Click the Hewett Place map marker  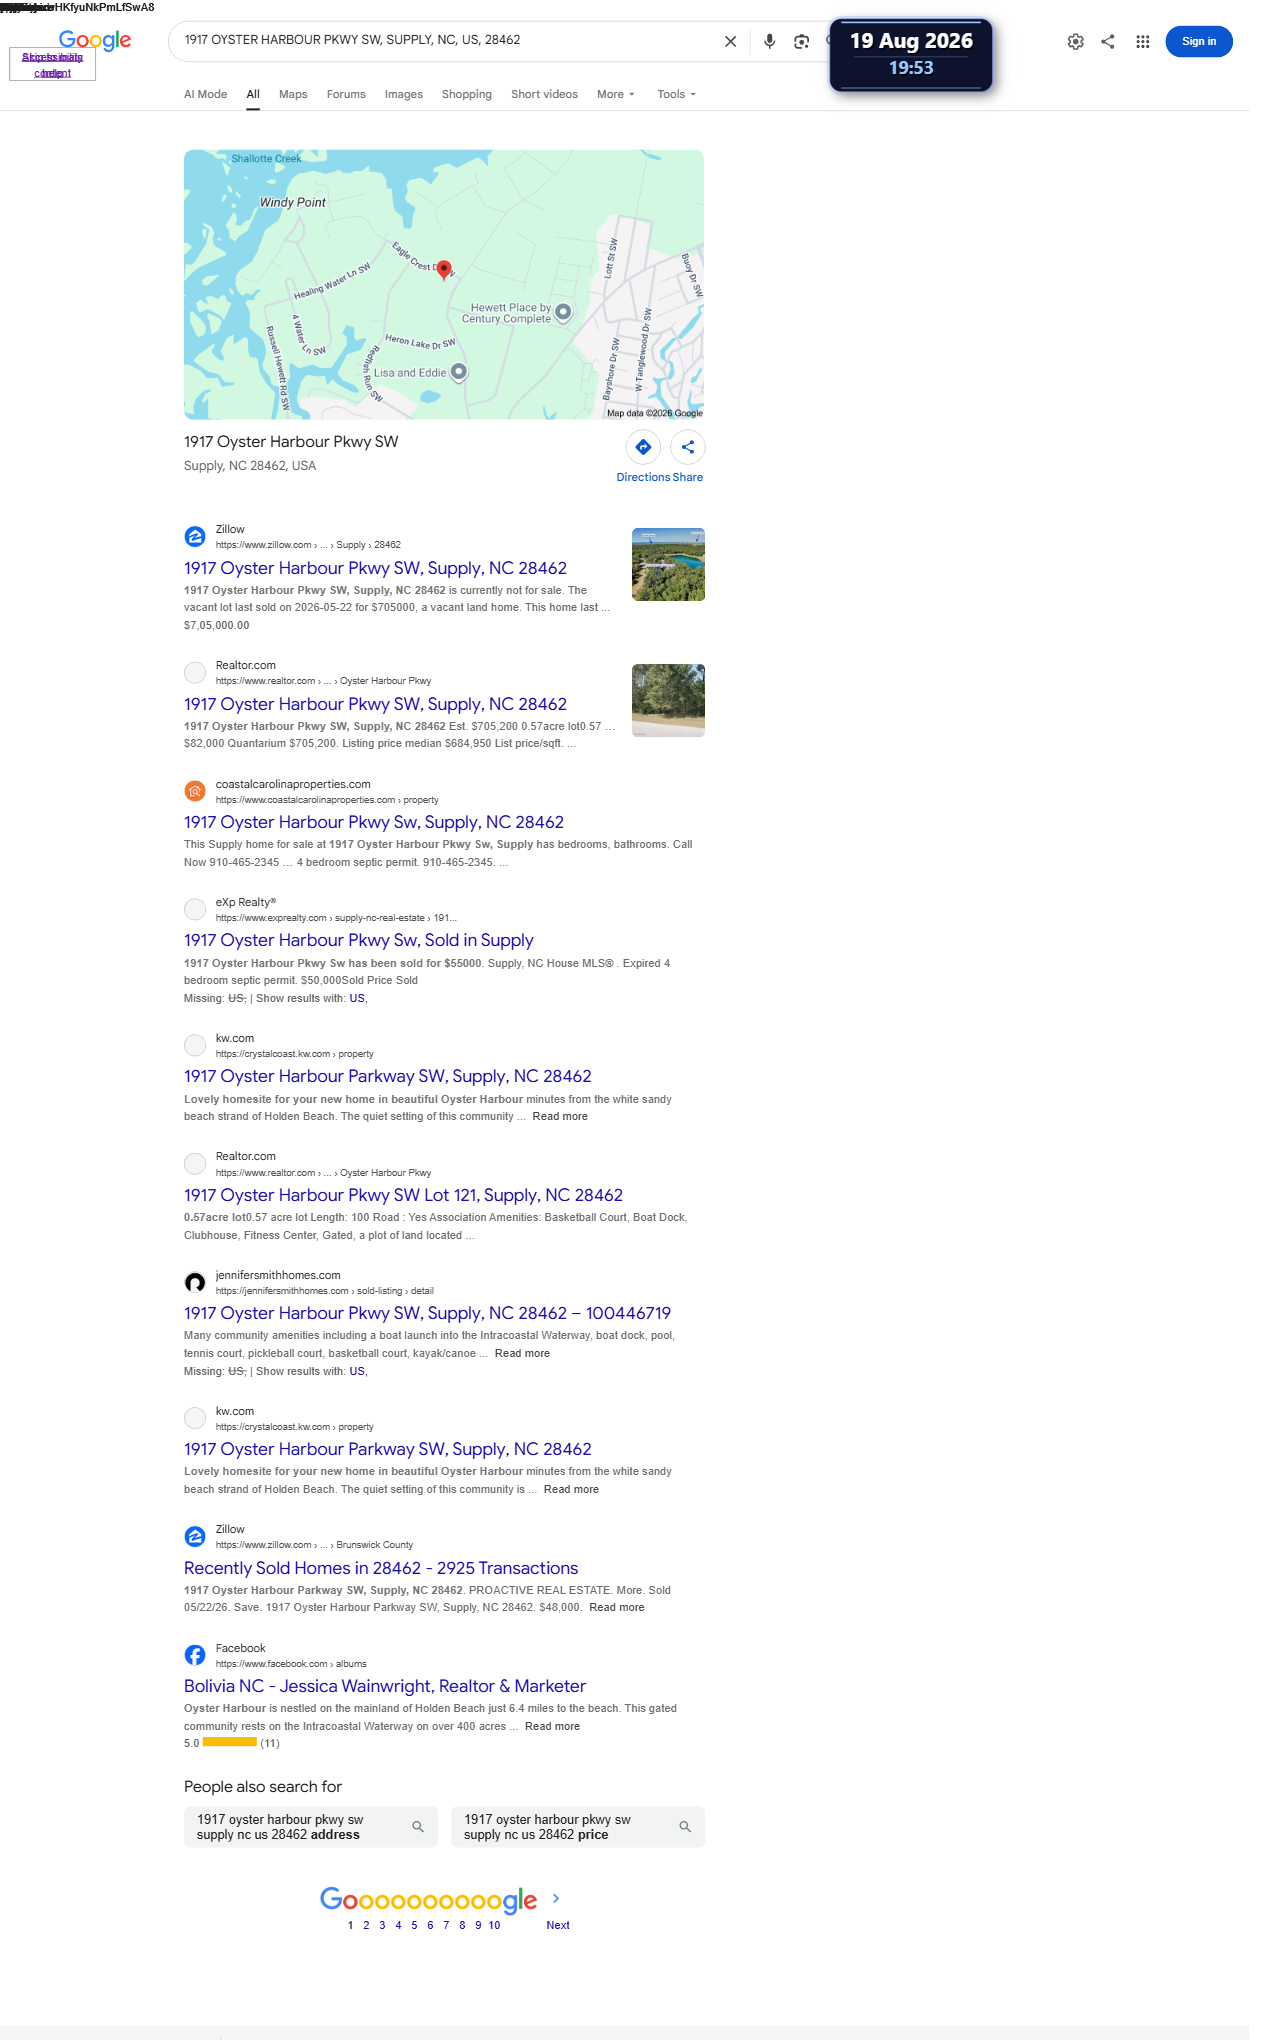(x=563, y=312)
